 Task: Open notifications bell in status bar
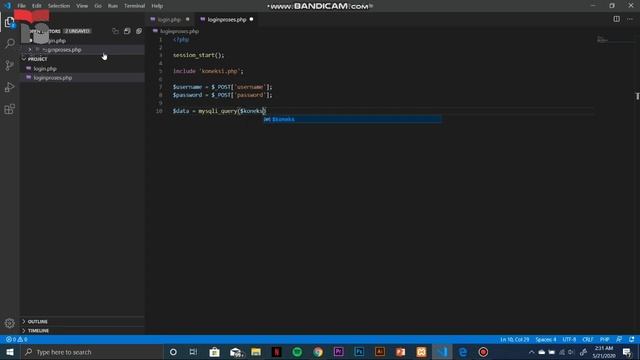coord(631,339)
